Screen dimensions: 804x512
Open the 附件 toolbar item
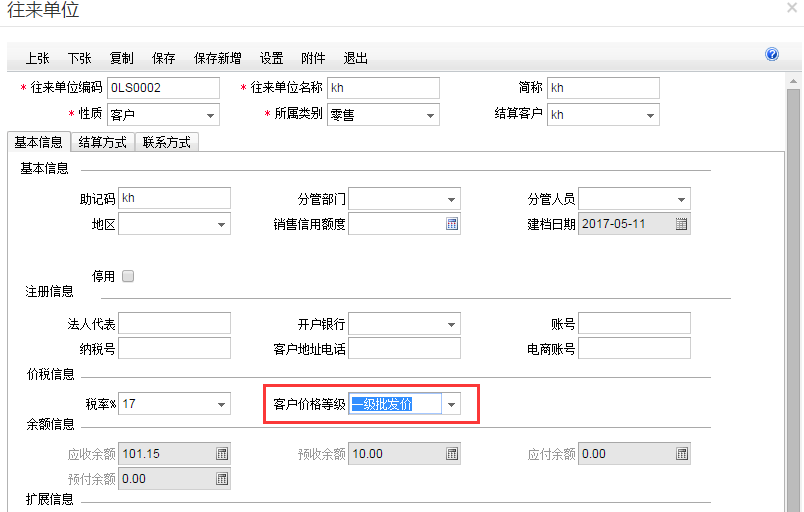pos(313,59)
